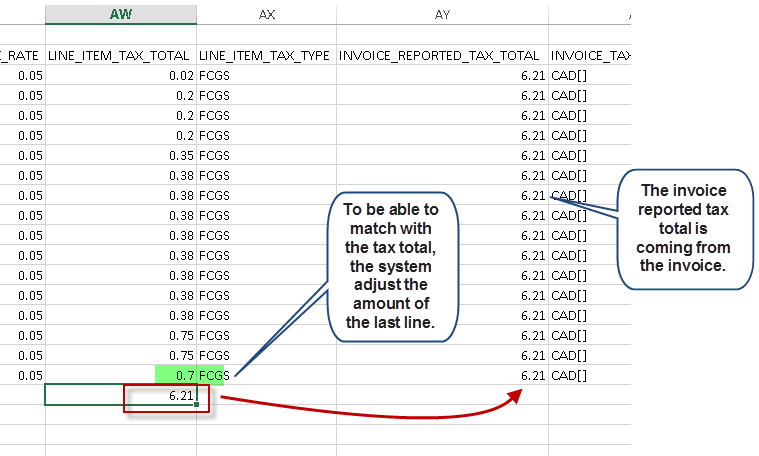
Task: Click reported total 6.21 in the 0.7 row
Action: tap(442, 375)
